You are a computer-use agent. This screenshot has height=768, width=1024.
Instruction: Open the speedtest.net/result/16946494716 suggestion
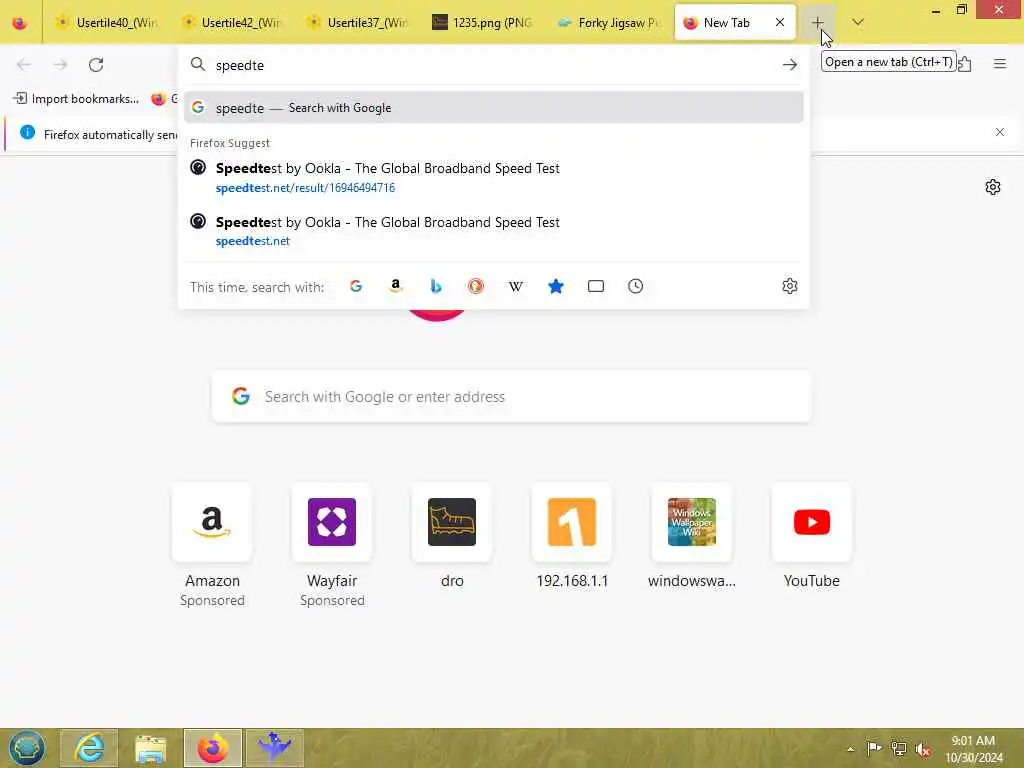[x=493, y=178]
